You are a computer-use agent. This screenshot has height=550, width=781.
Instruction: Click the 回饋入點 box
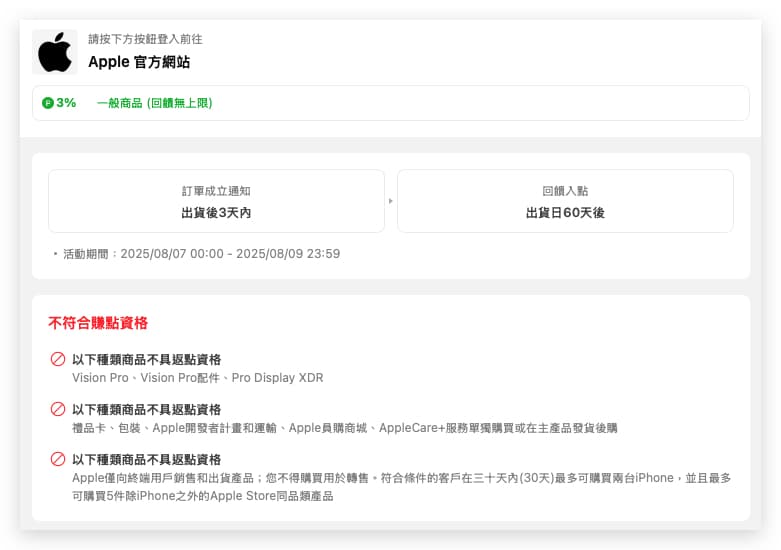point(565,201)
